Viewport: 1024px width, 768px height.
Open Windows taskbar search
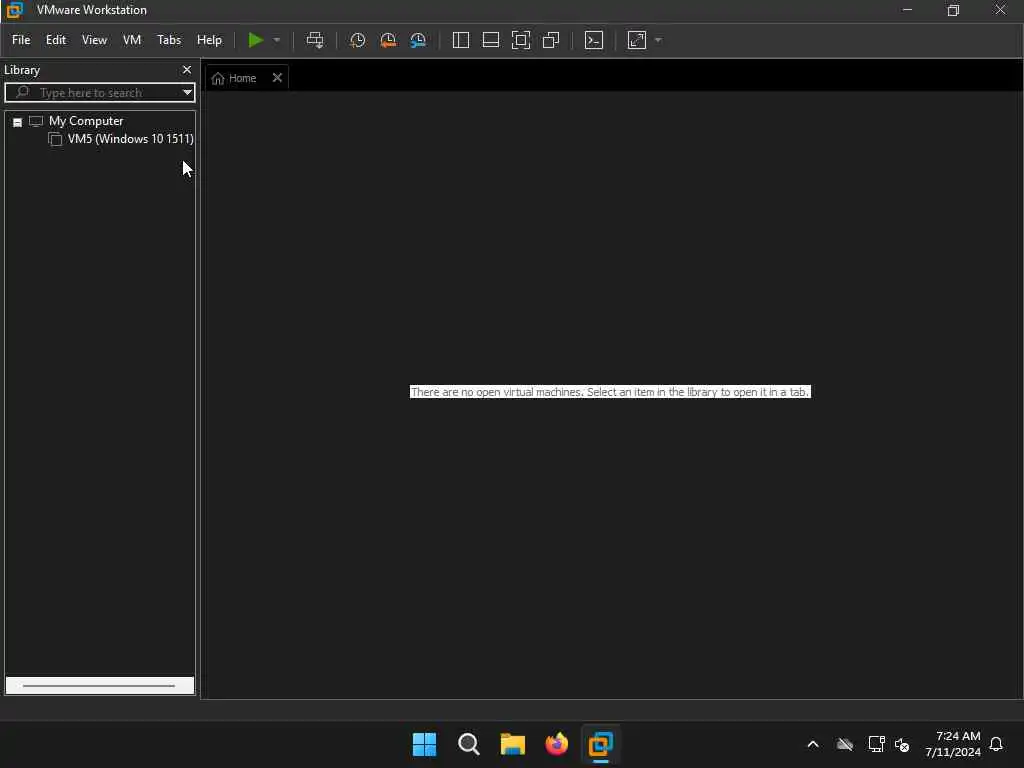click(468, 744)
